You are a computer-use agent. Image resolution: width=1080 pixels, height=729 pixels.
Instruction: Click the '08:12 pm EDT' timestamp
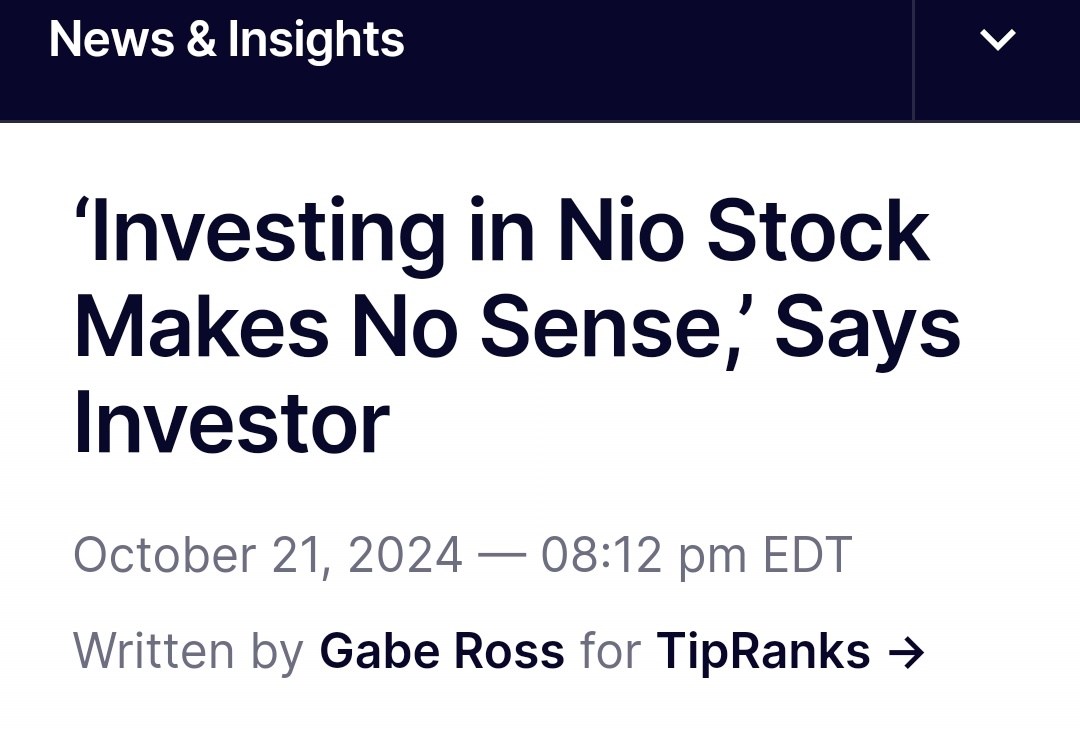click(x=696, y=555)
